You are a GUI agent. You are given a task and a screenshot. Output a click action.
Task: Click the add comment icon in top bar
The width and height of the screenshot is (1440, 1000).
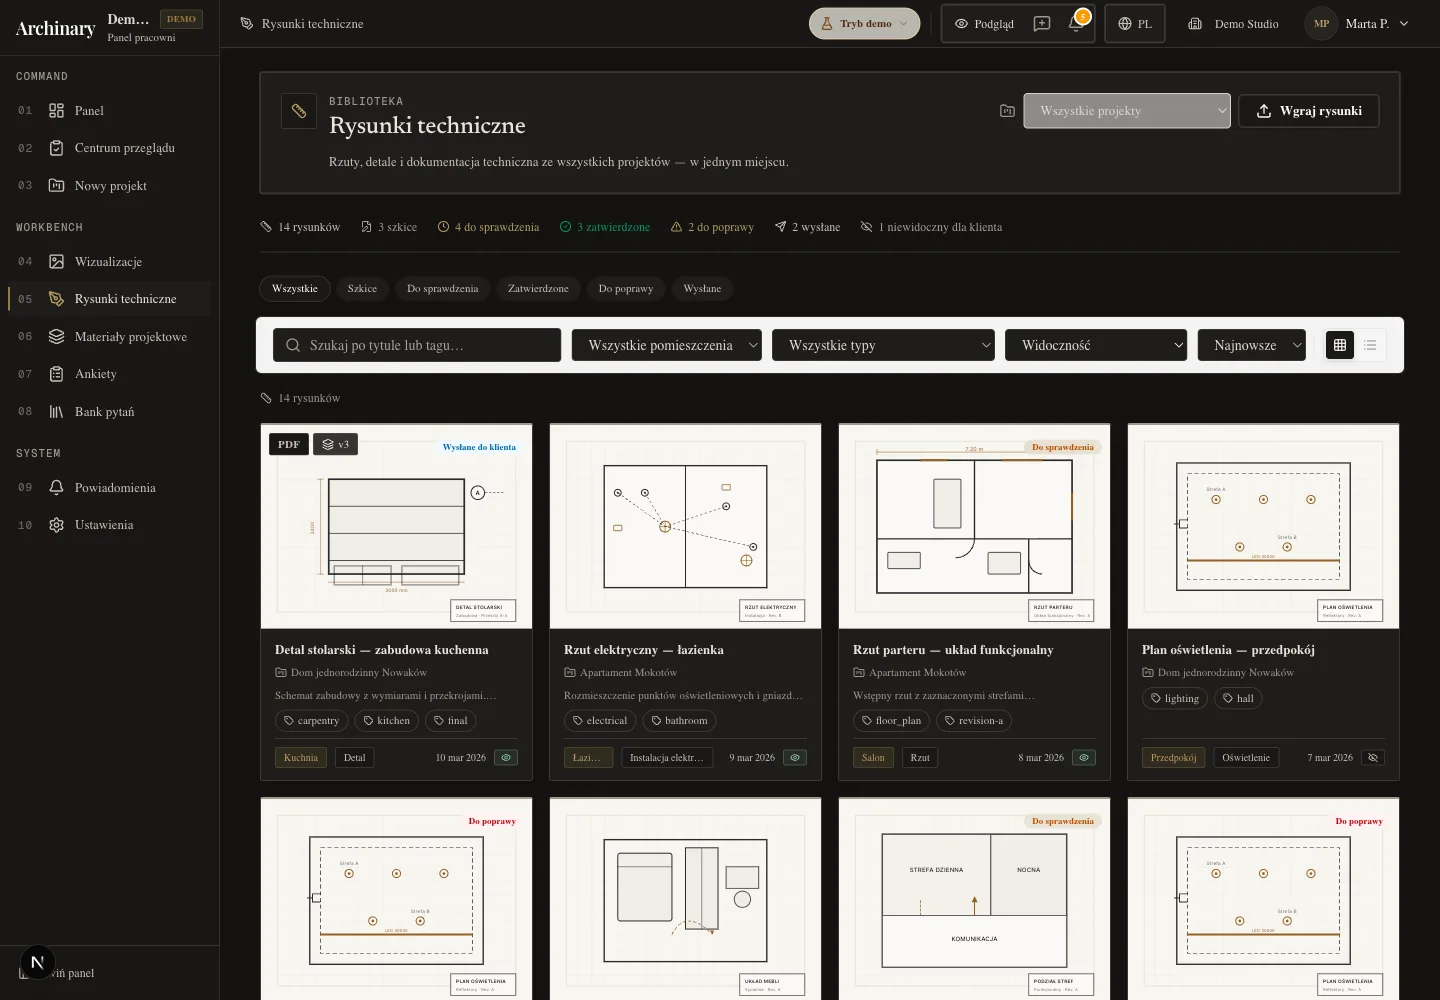1042,24
